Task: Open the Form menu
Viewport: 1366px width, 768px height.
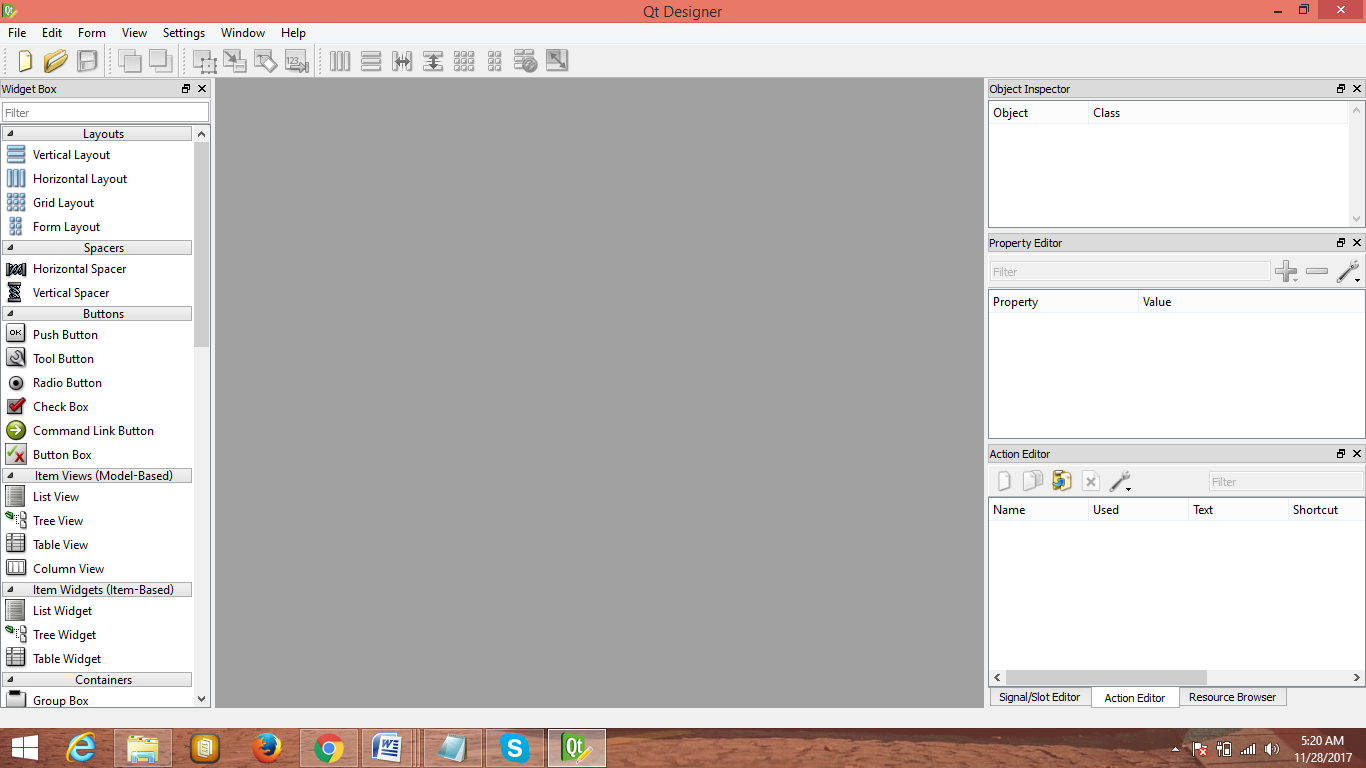Action: 91,32
